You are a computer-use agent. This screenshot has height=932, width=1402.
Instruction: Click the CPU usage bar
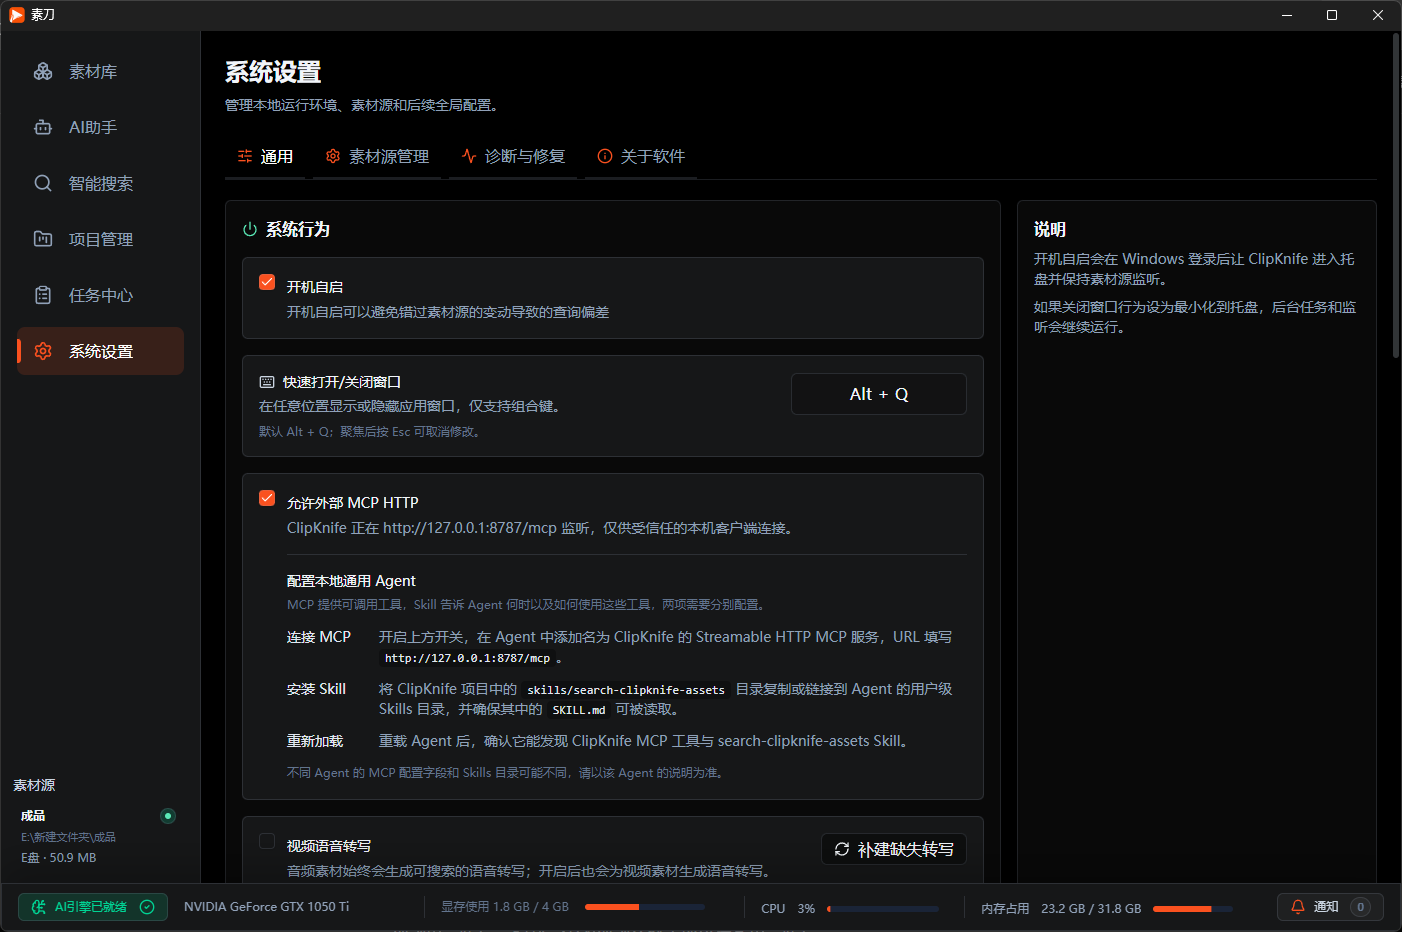(x=883, y=909)
